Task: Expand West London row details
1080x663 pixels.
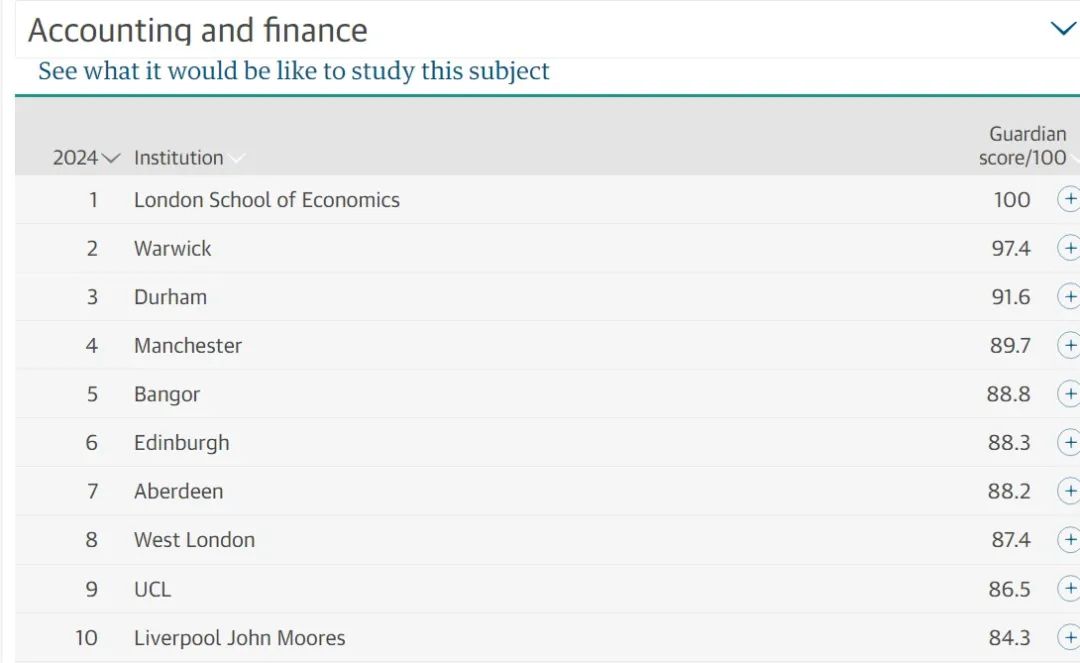Action: [1069, 540]
